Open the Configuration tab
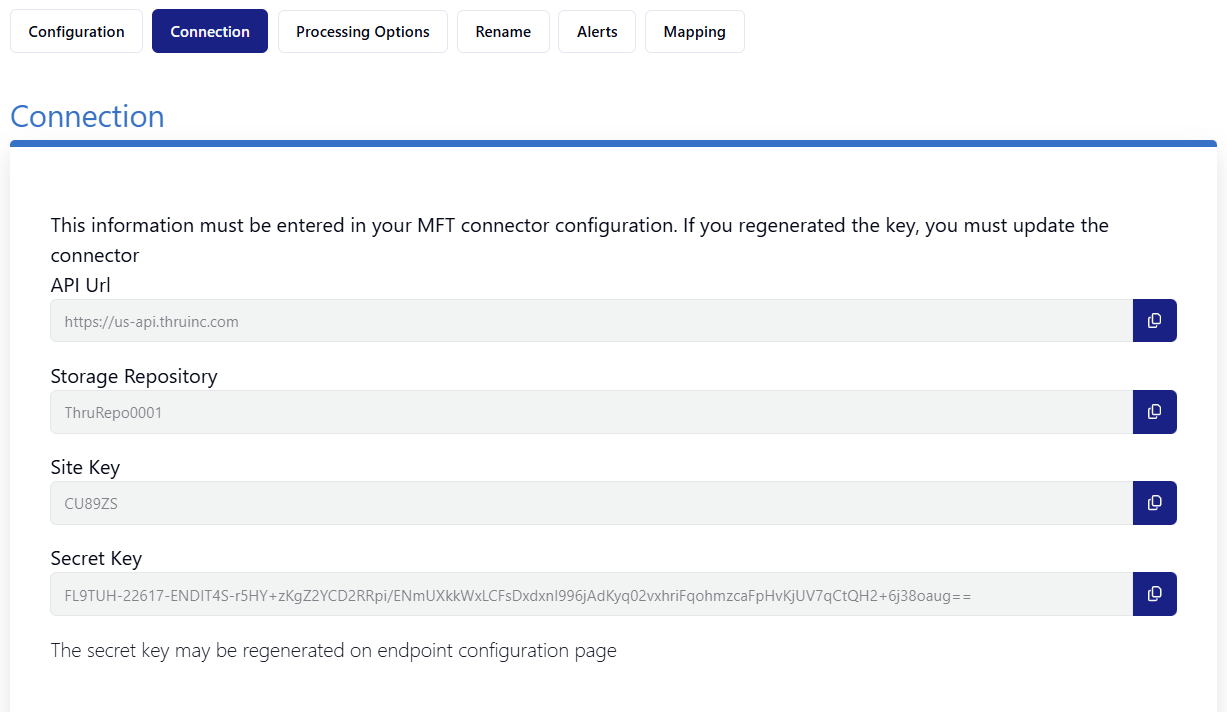1227x712 pixels. (x=76, y=32)
